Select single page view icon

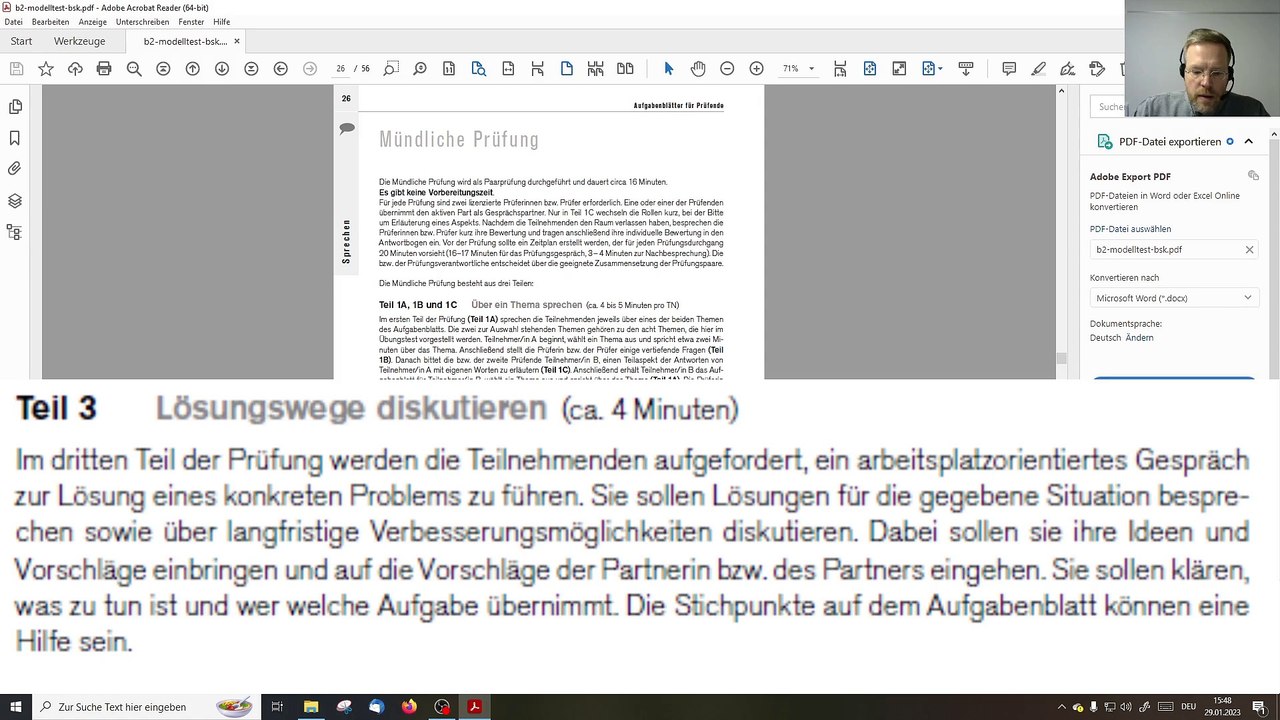tap(567, 68)
